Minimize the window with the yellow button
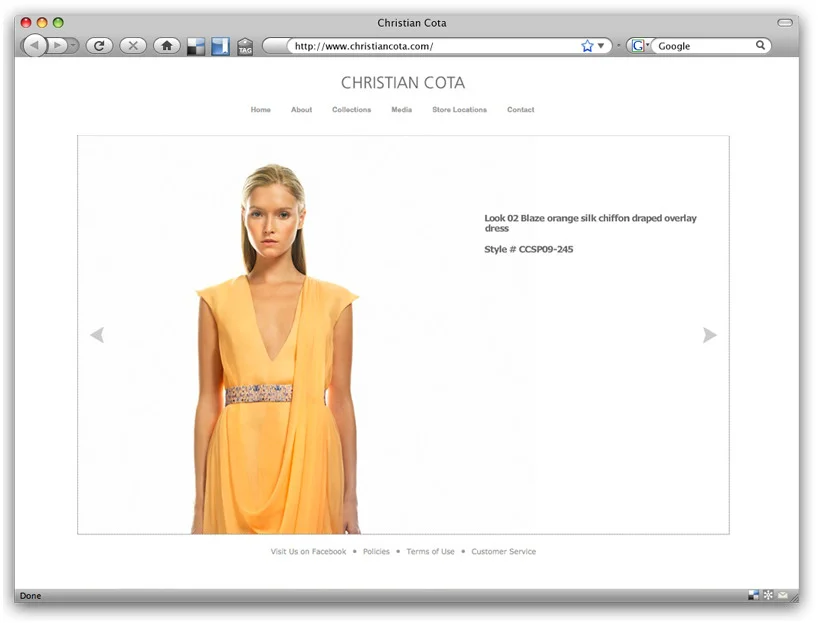This screenshot has width=820, height=623. [42, 22]
